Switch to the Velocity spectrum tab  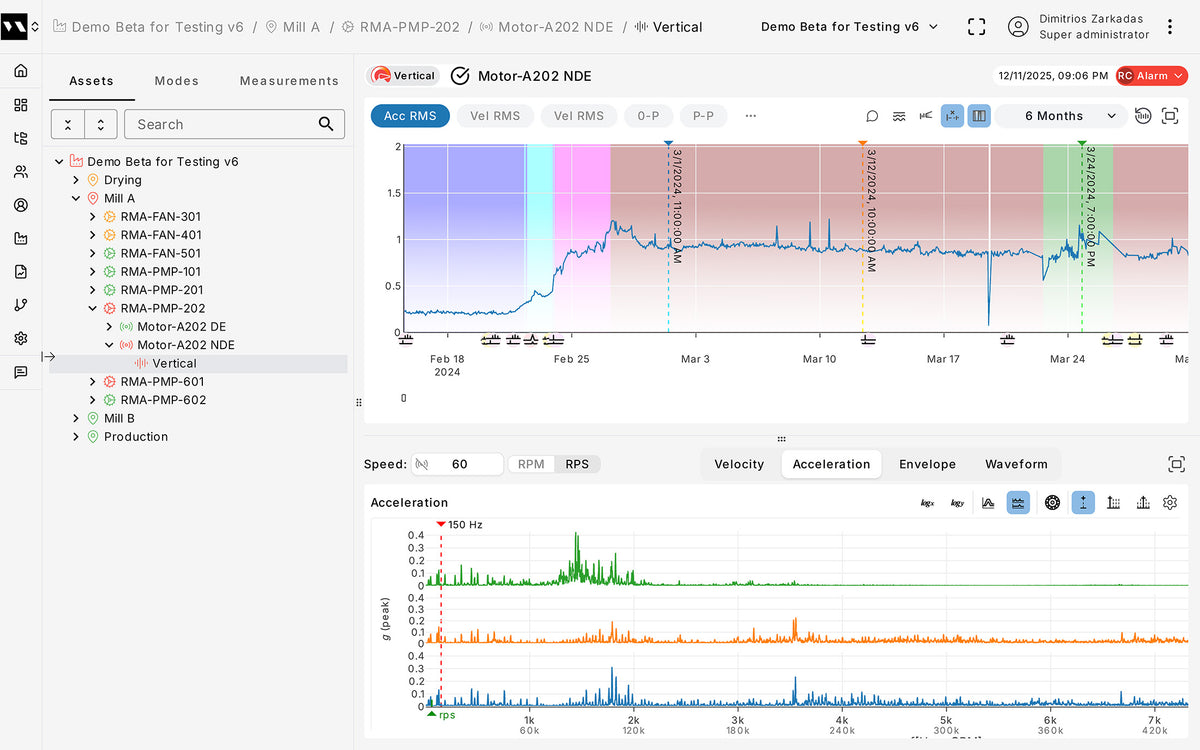click(739, 464)
